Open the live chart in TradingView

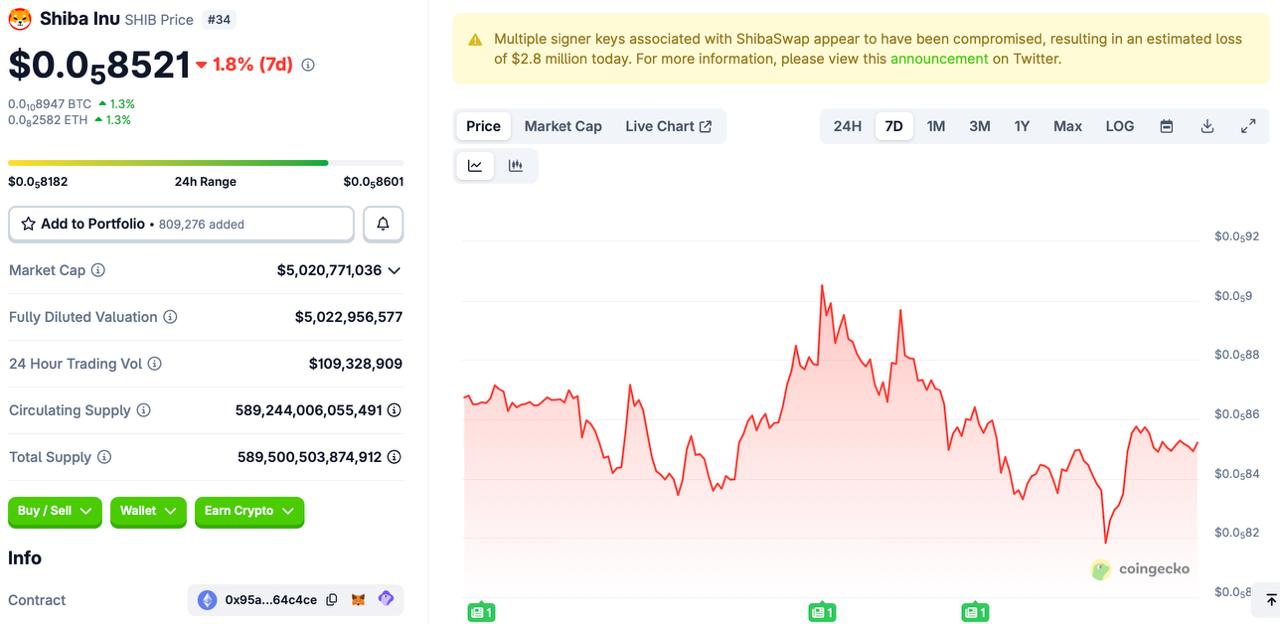tap(670, 126)
